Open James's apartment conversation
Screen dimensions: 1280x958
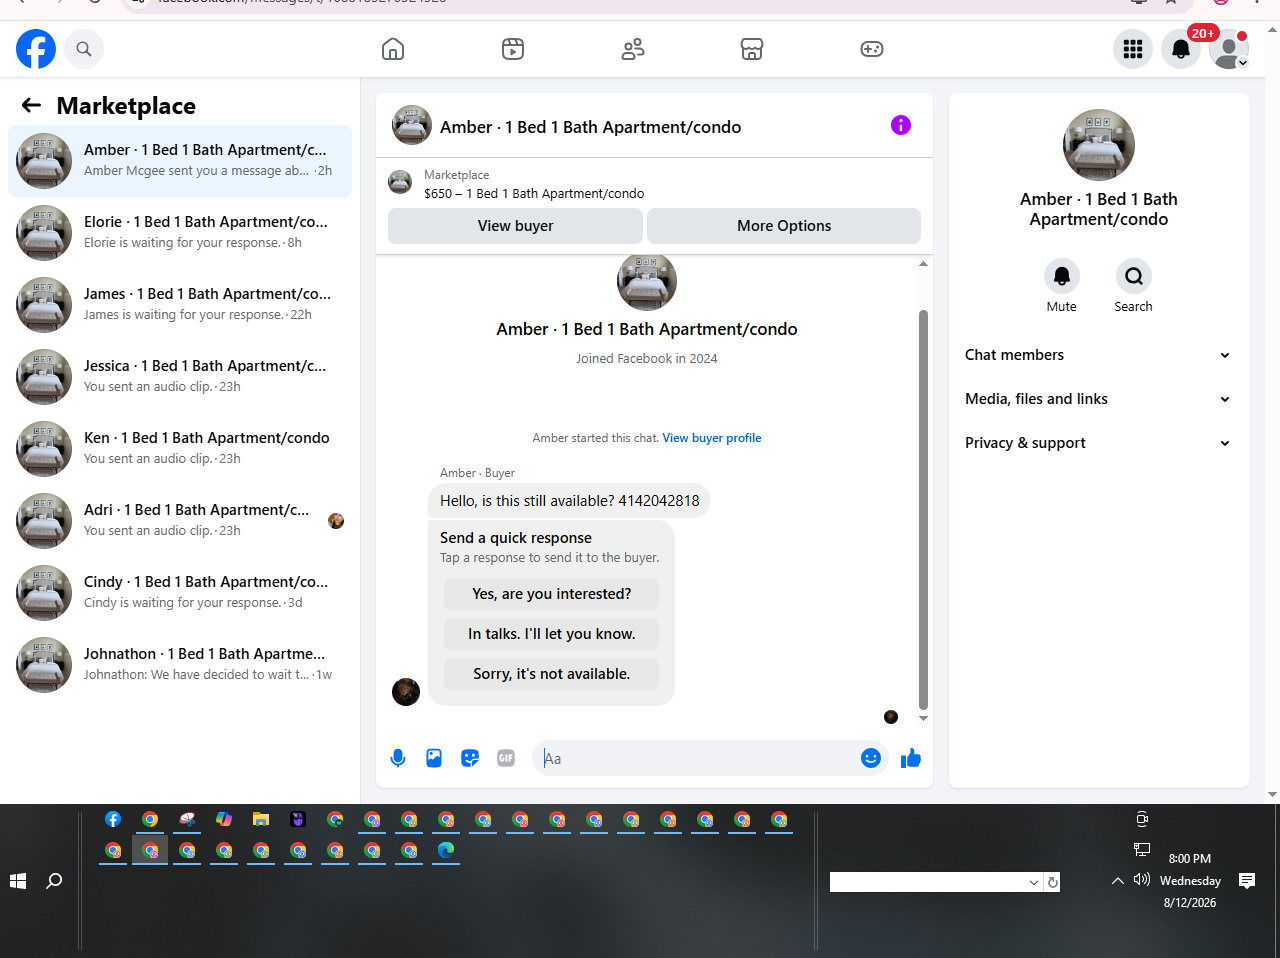[180, 305]
